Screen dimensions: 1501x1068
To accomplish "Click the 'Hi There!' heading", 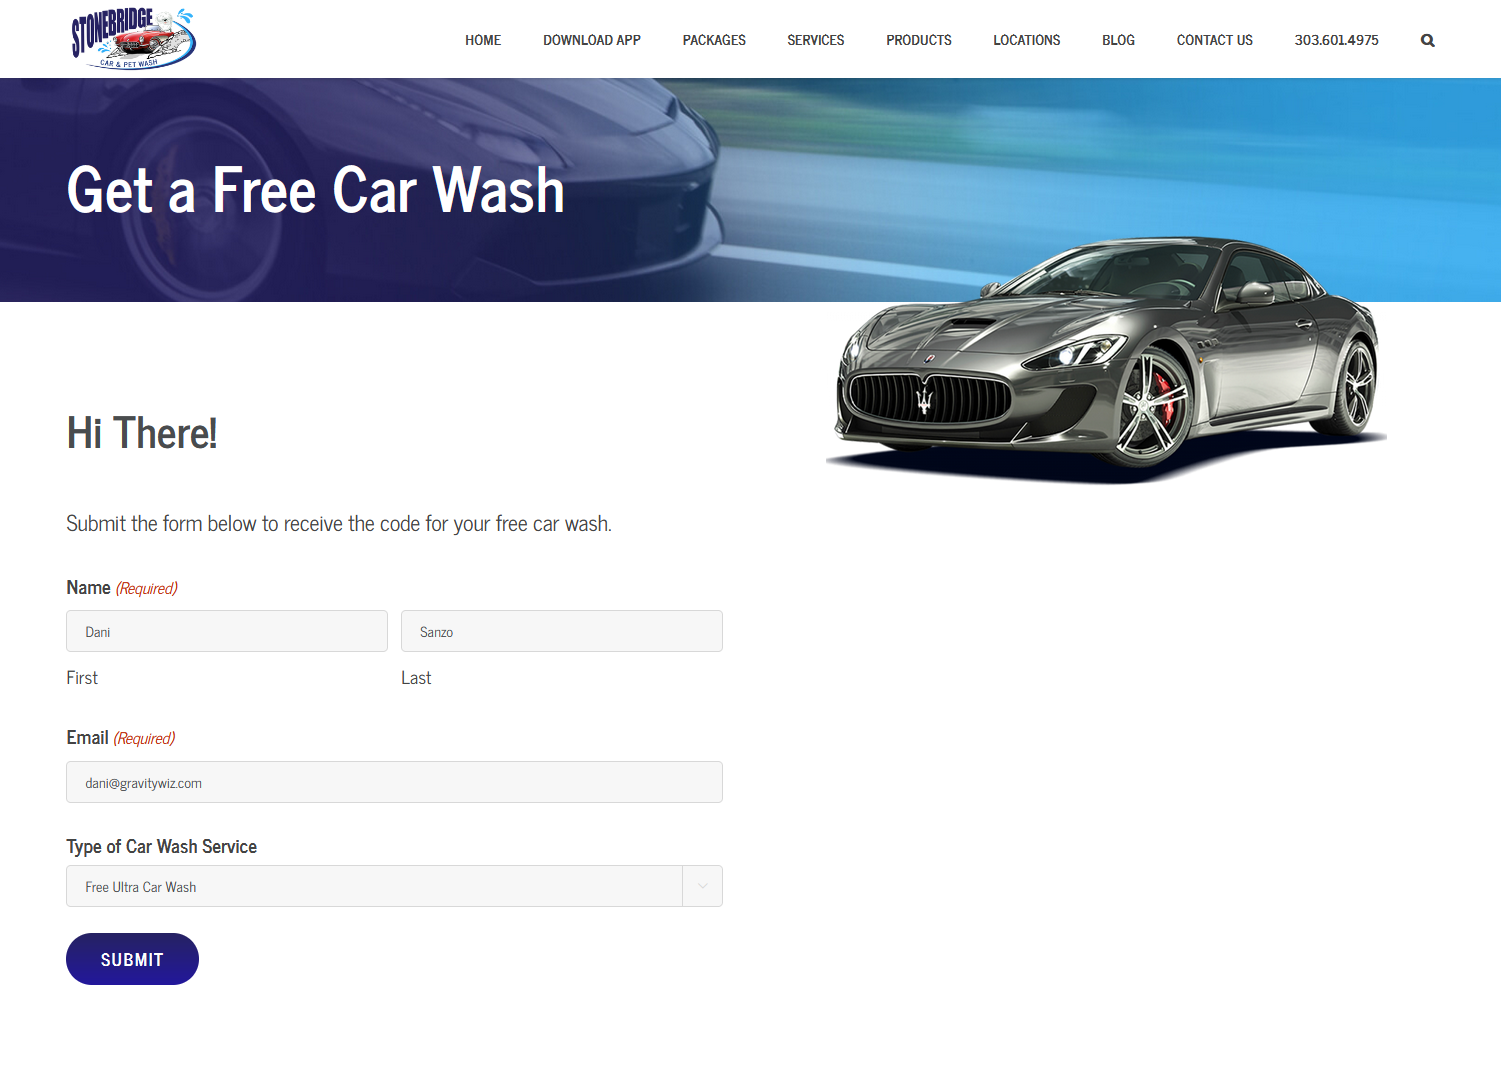I will pyautogui.click(x=142, y=433).
